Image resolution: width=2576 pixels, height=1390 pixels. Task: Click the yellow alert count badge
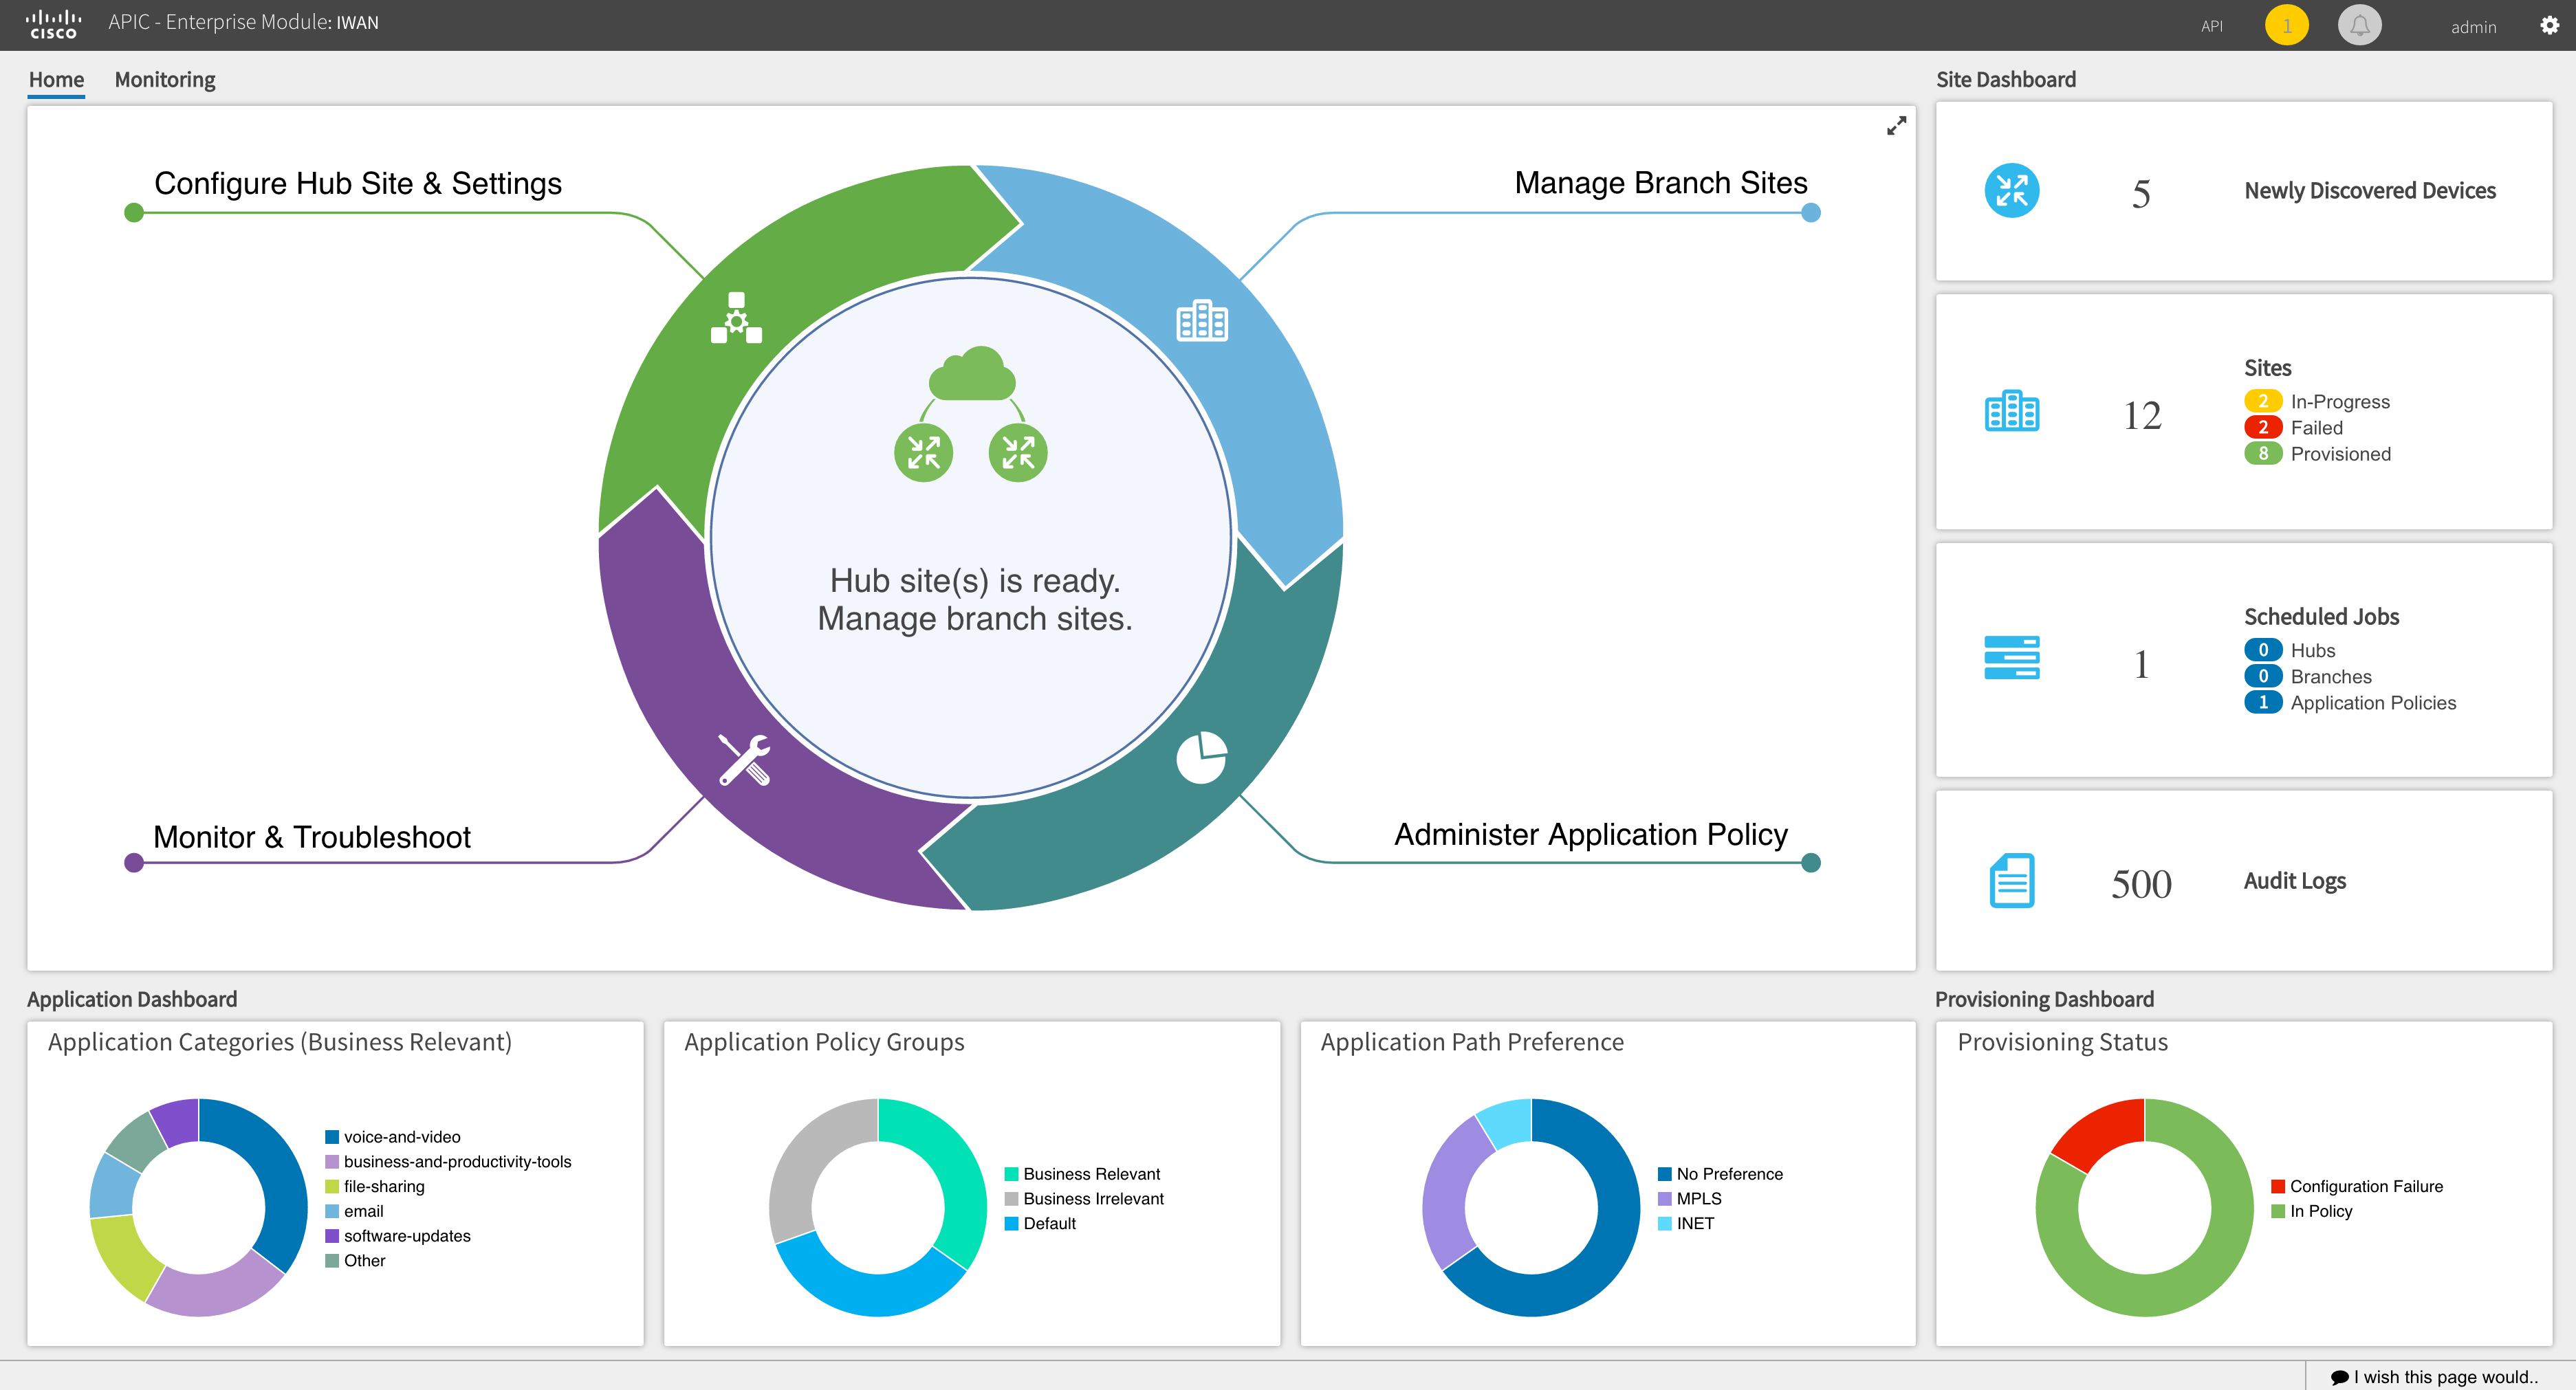(2286, 26)
